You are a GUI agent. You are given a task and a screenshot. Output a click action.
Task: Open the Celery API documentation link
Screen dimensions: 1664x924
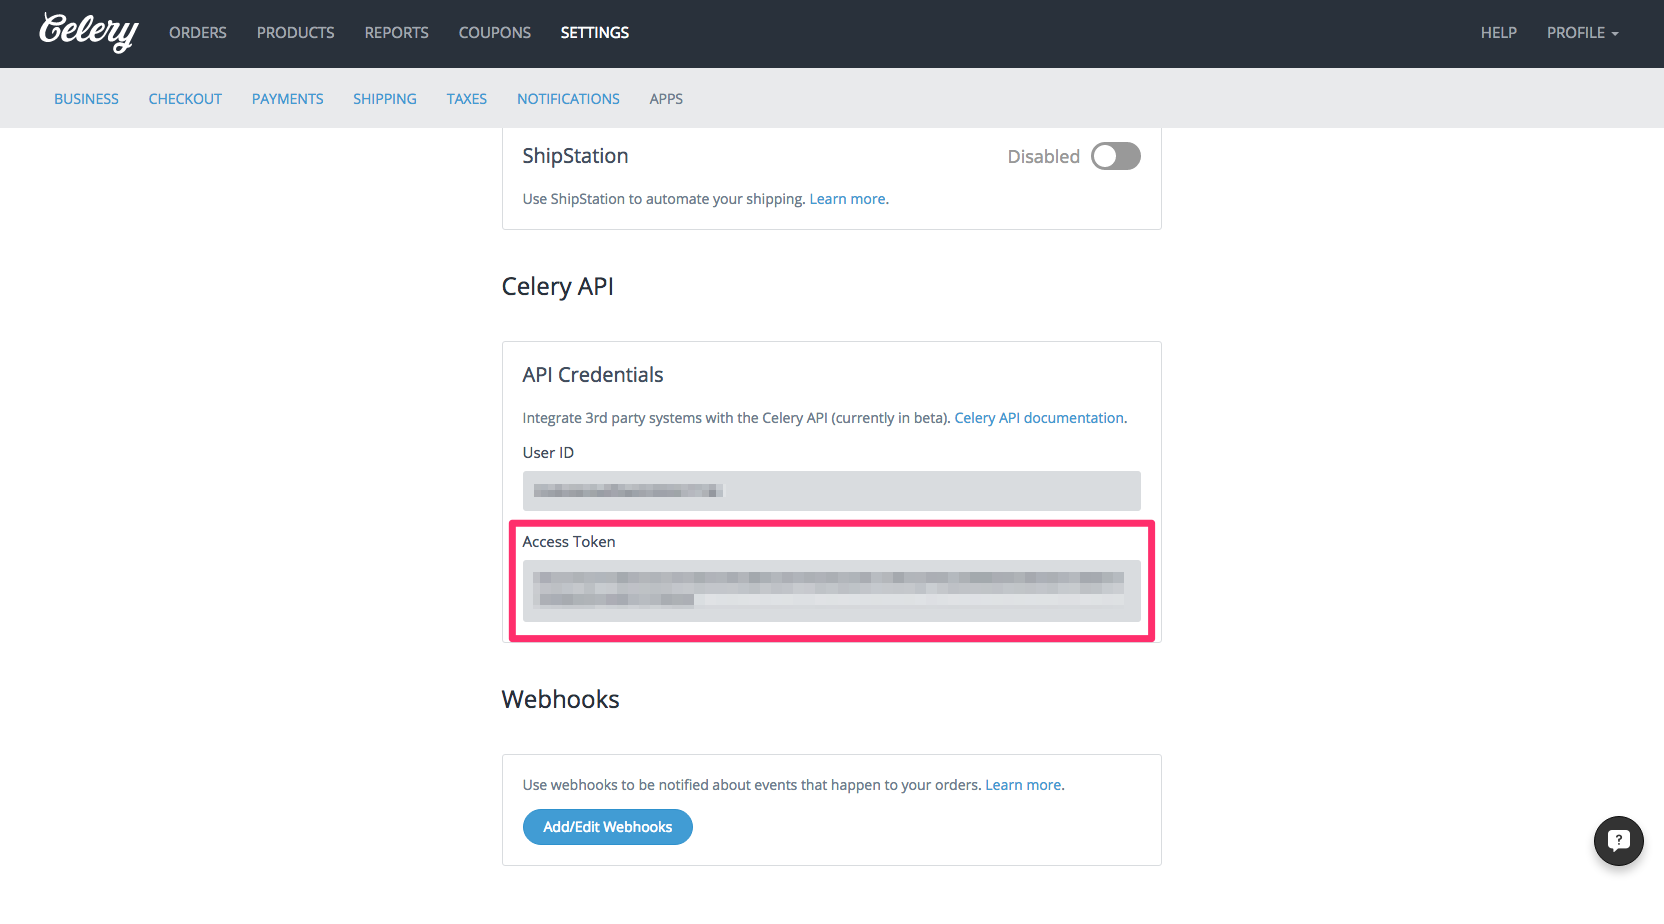(1039, 418)
